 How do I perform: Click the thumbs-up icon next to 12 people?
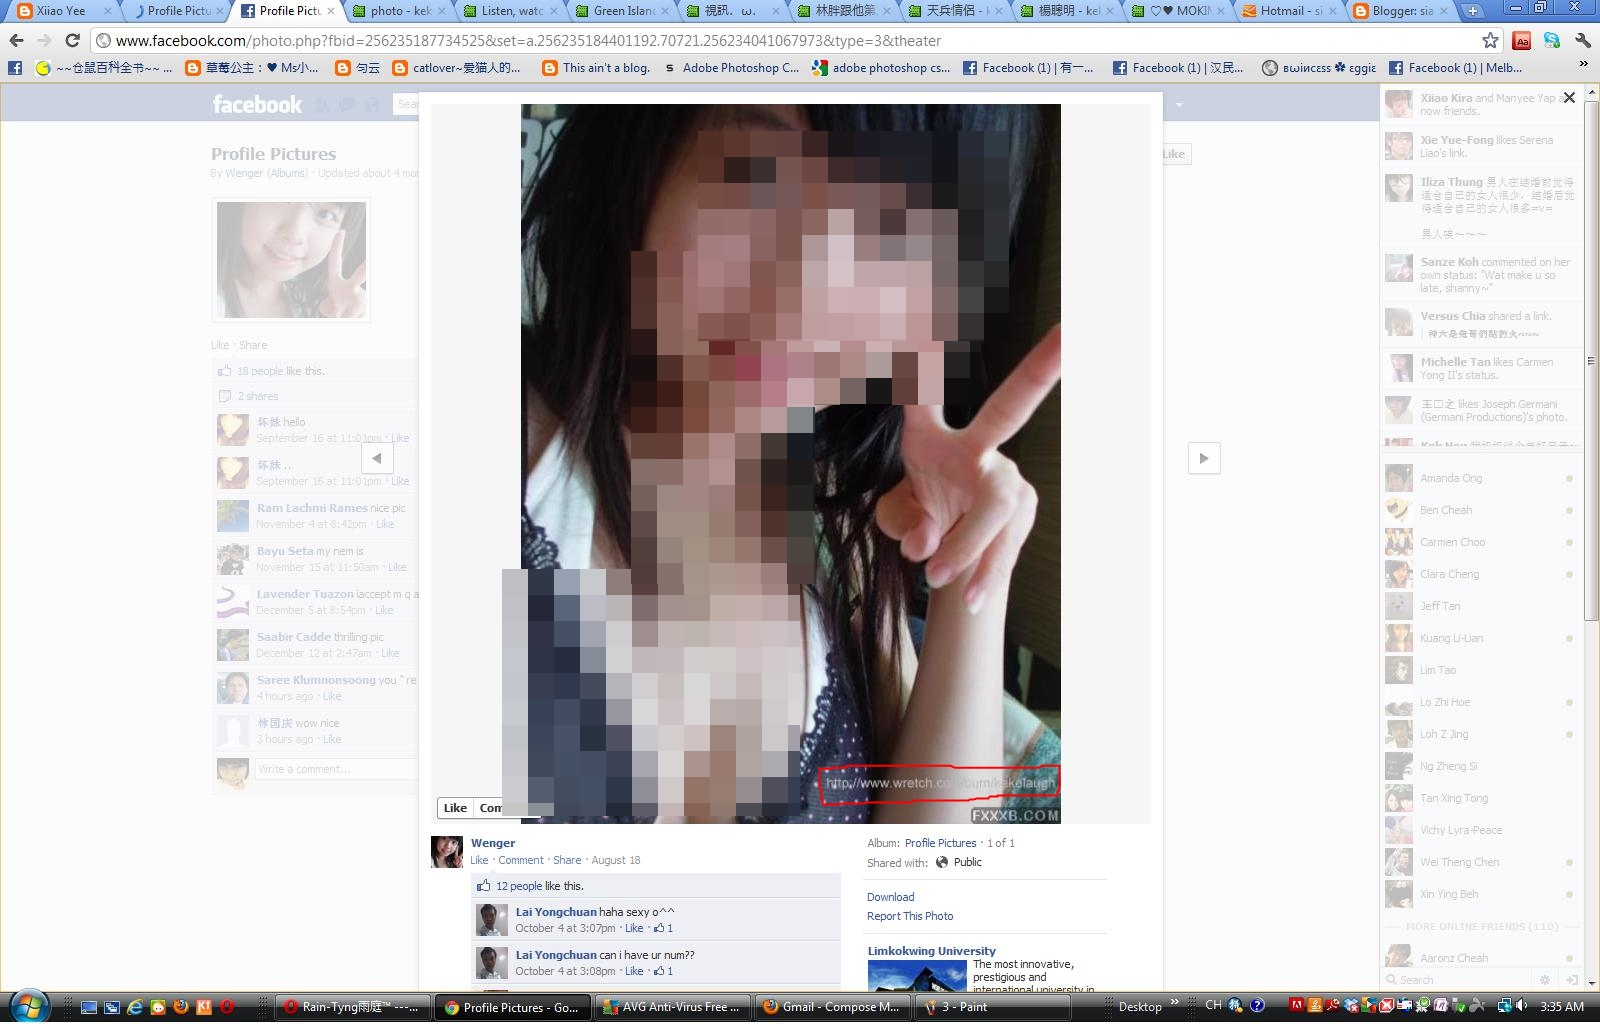click(x=484, y=886)
